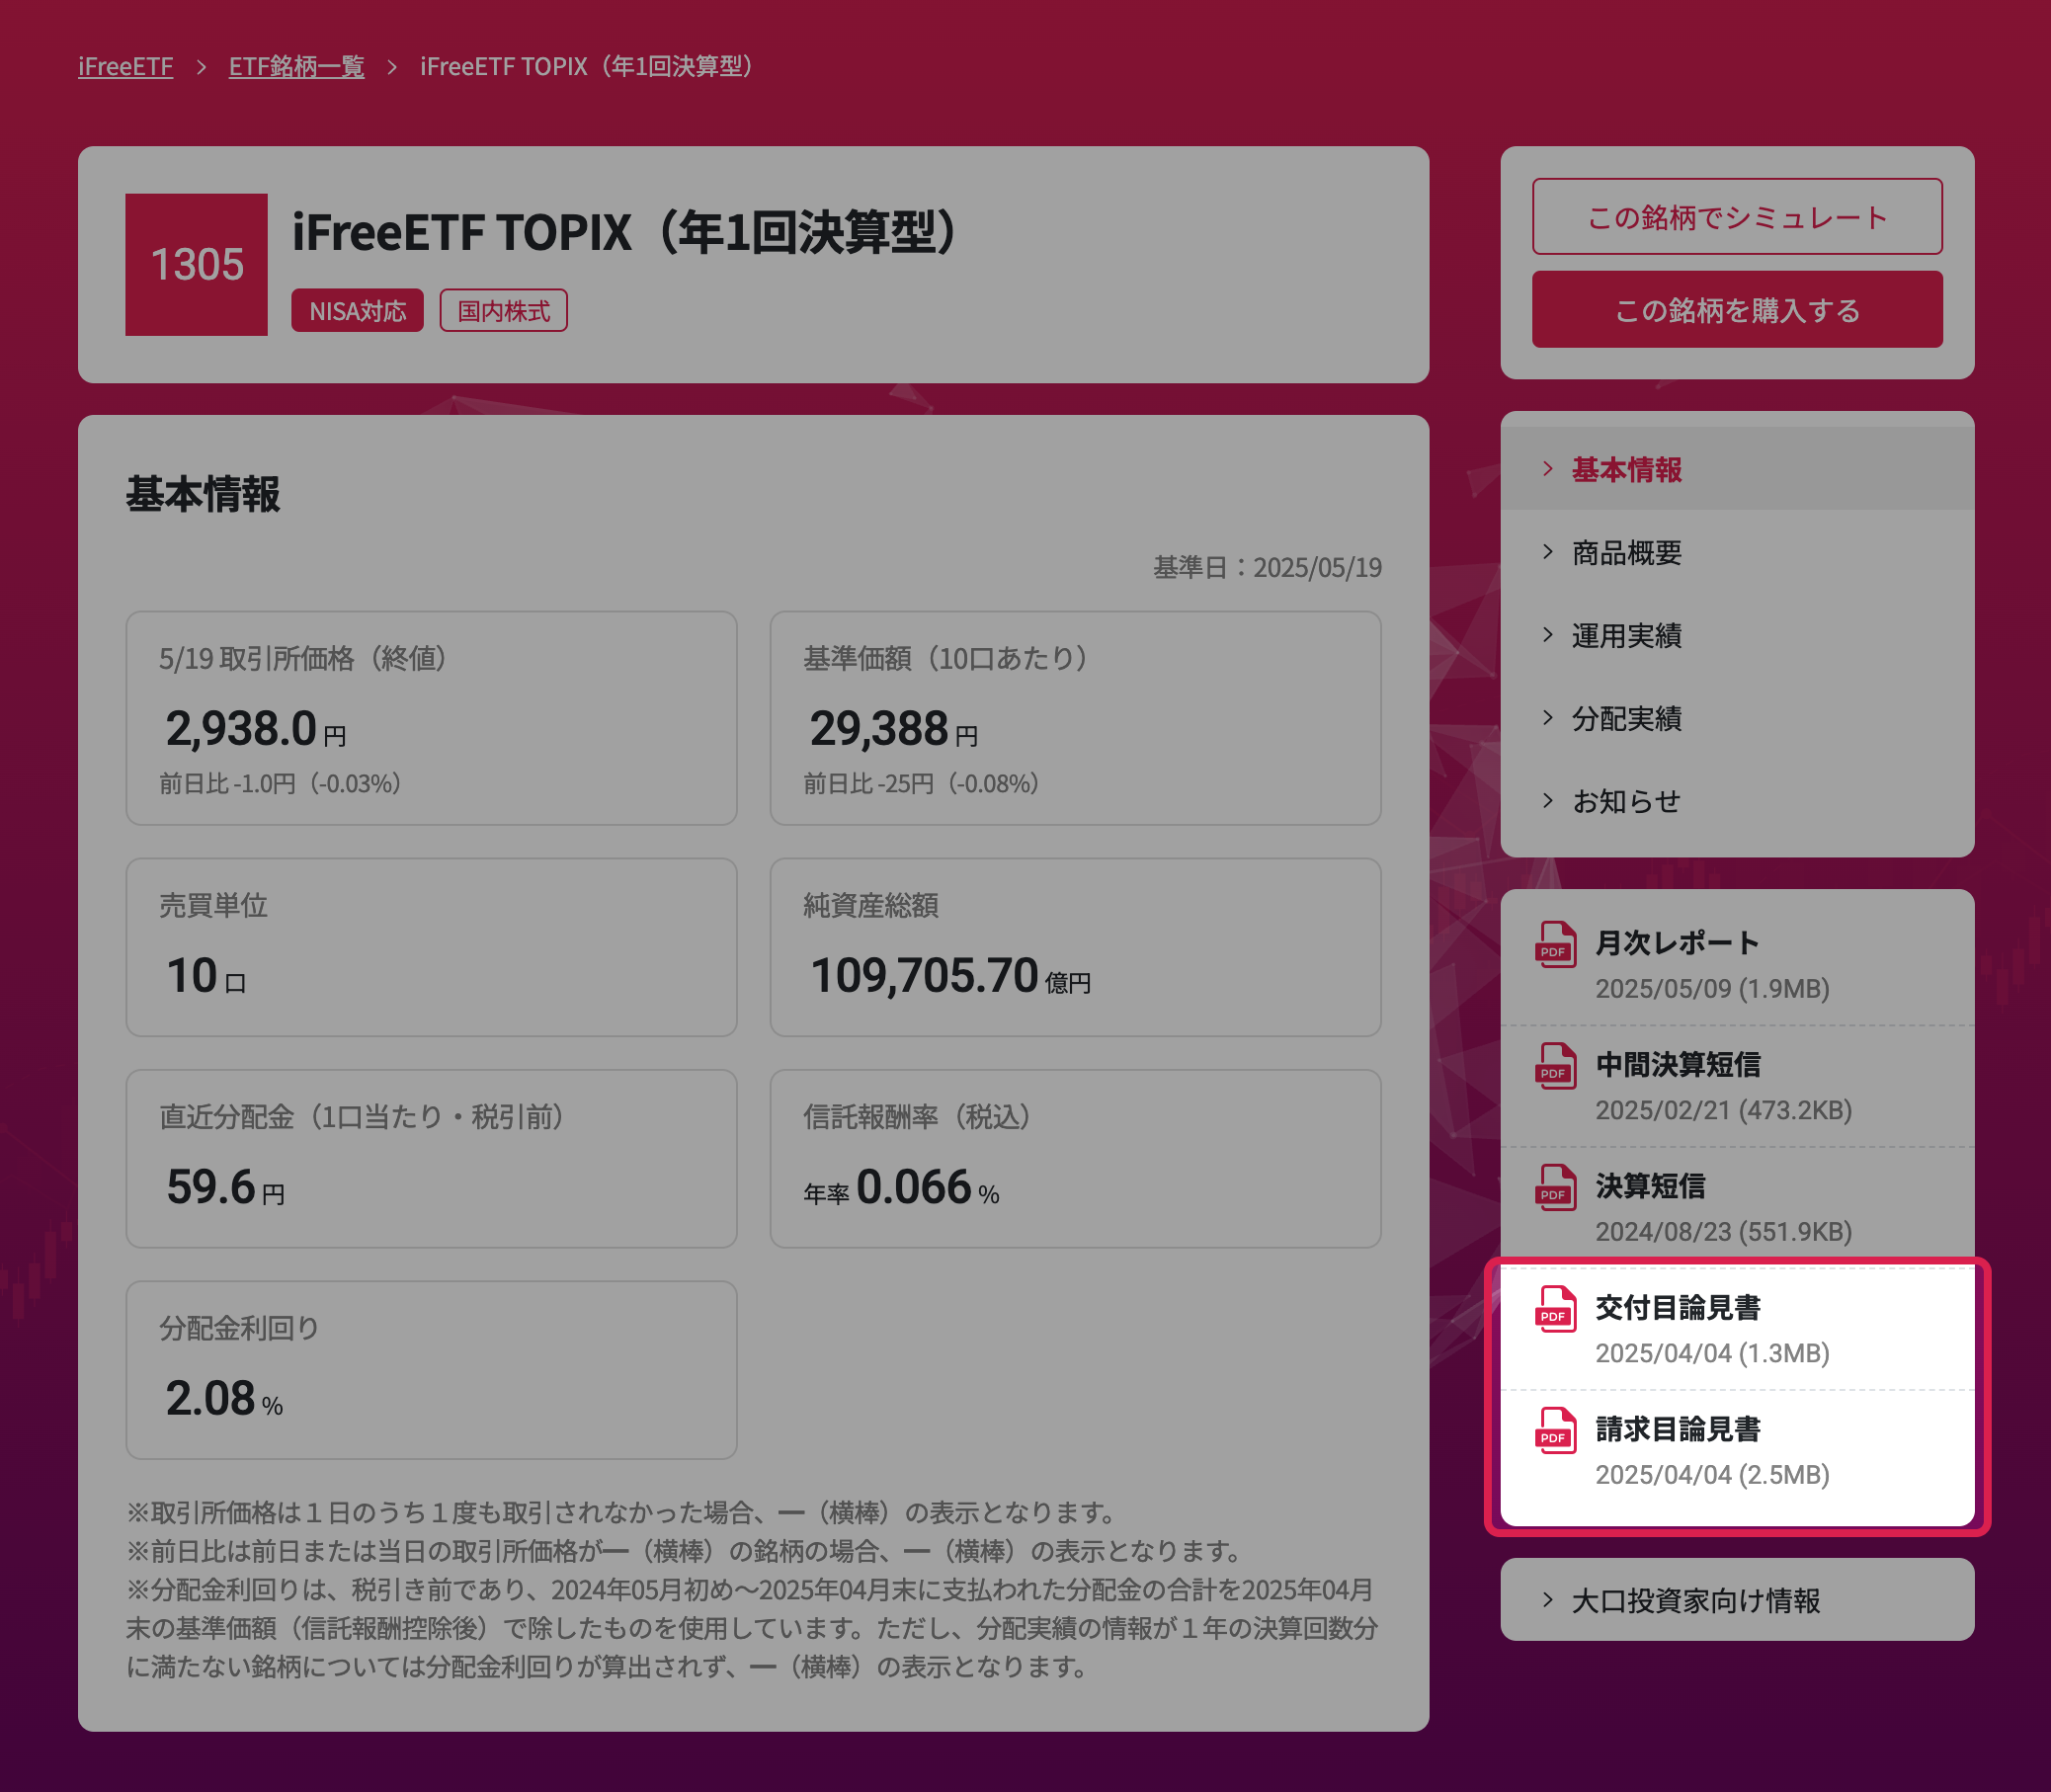
Task: Click the 59.6 円 distribution value
Action: (225, 1187)
